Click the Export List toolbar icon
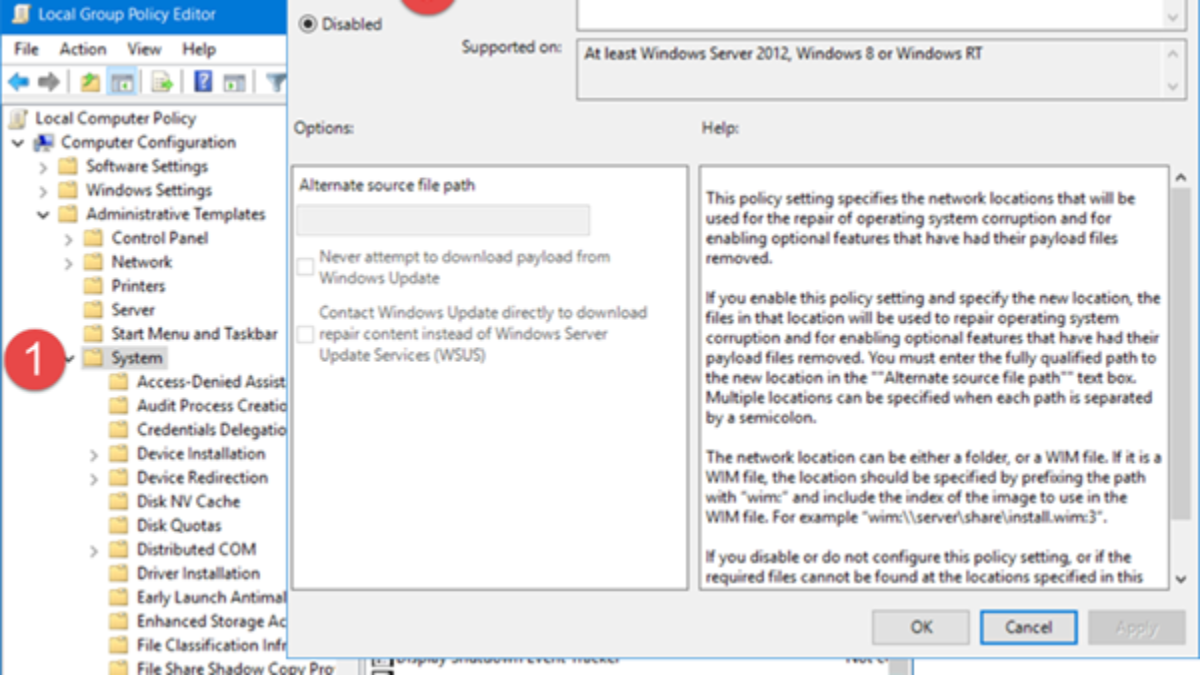The height and width of the screenshot is (675, 1200). [163, 82]
